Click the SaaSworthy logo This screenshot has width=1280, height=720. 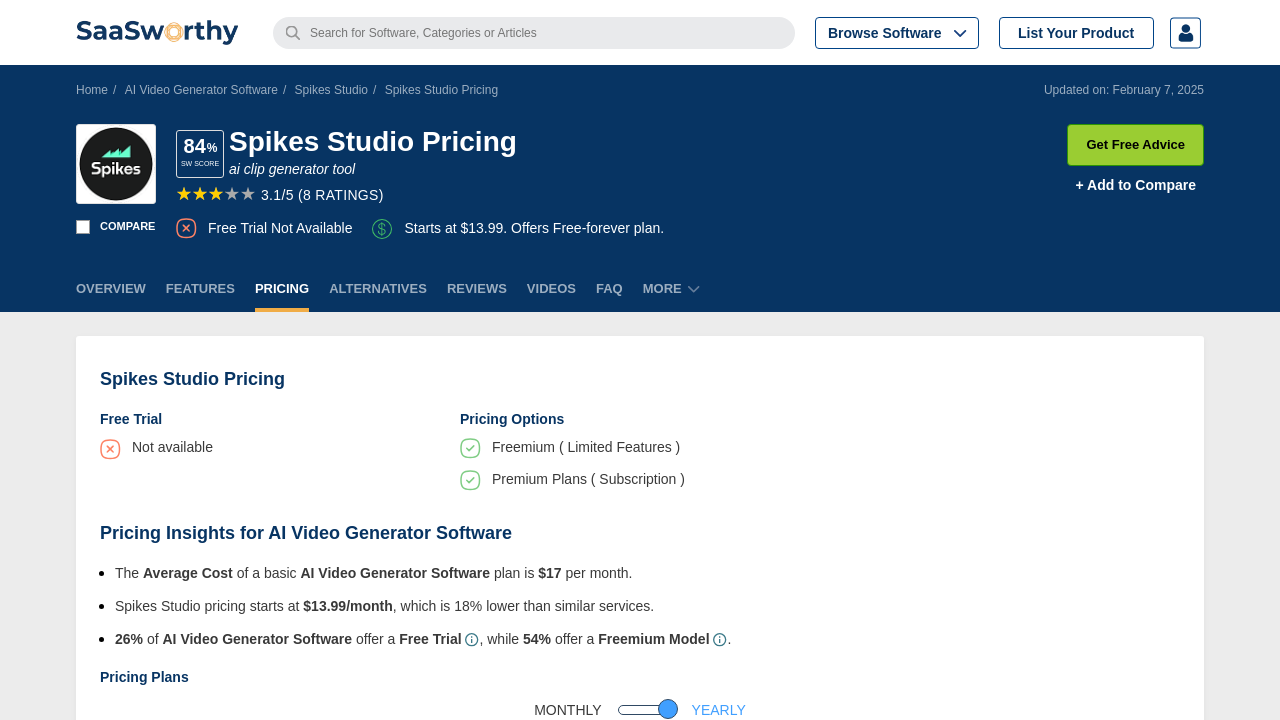coord(157,32)
